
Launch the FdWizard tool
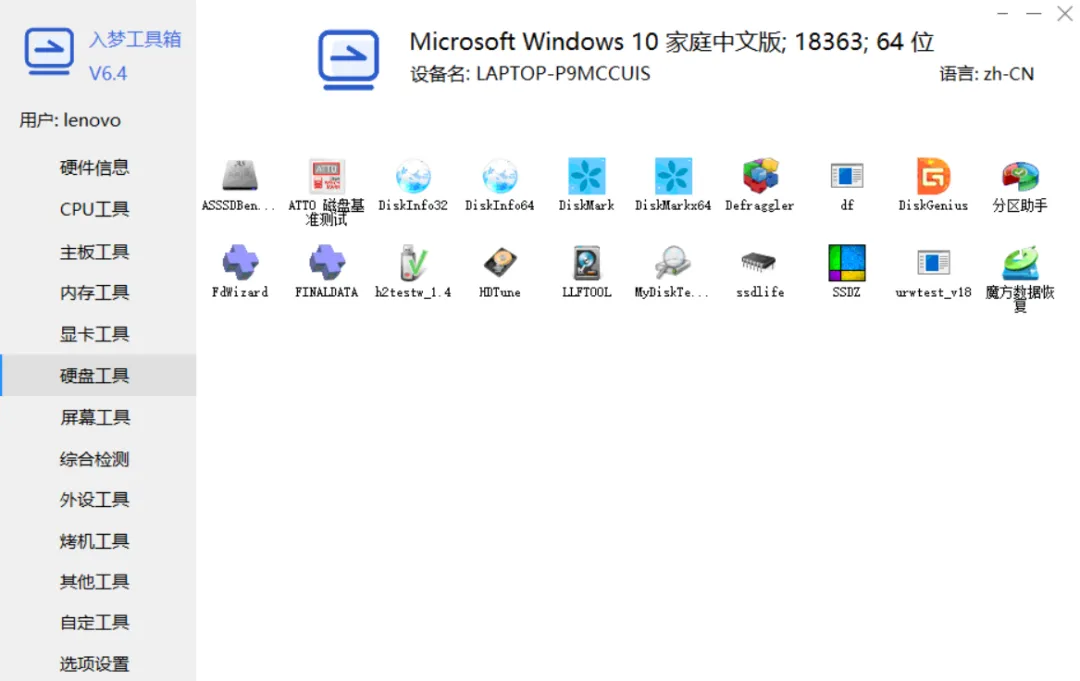[x=240, y=271]
